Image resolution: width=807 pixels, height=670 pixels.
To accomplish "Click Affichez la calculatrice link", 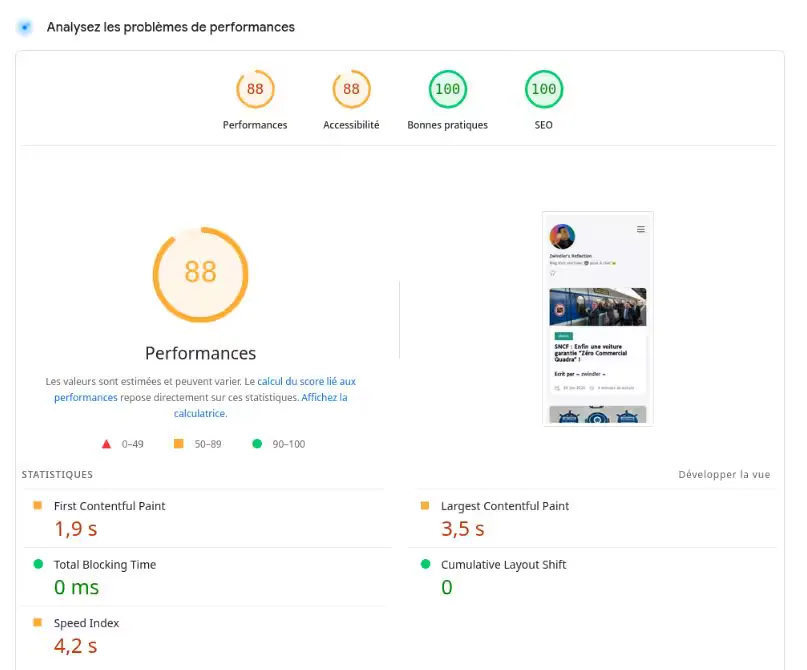I will 323,397.
